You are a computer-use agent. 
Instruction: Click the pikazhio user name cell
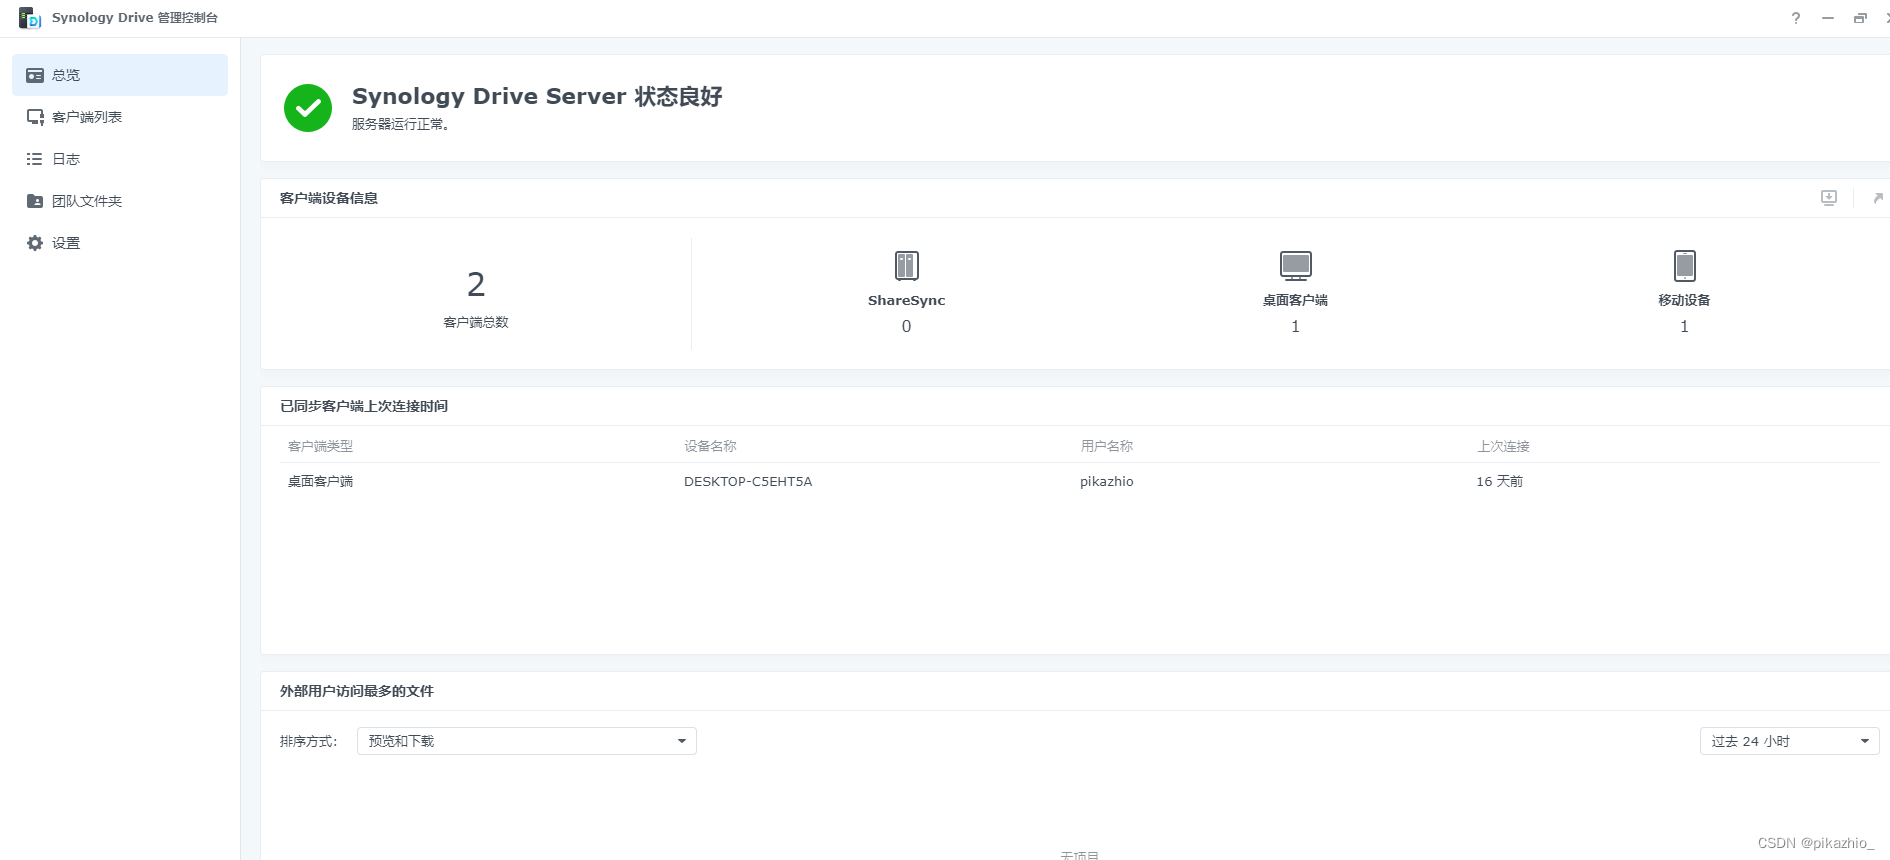[x=1107, y=481]
